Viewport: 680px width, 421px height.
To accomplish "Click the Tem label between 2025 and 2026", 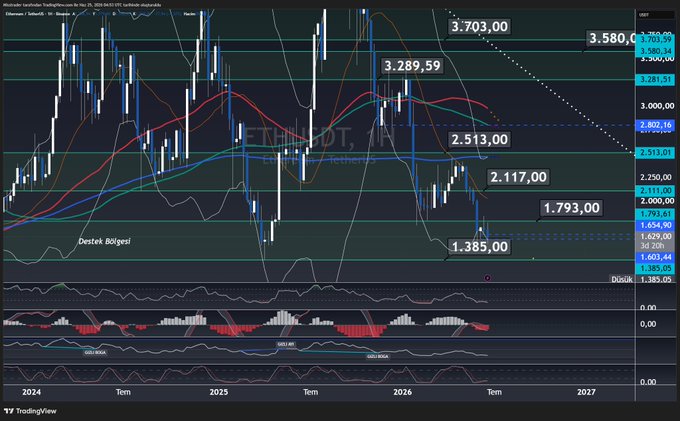I will point(311,392).
